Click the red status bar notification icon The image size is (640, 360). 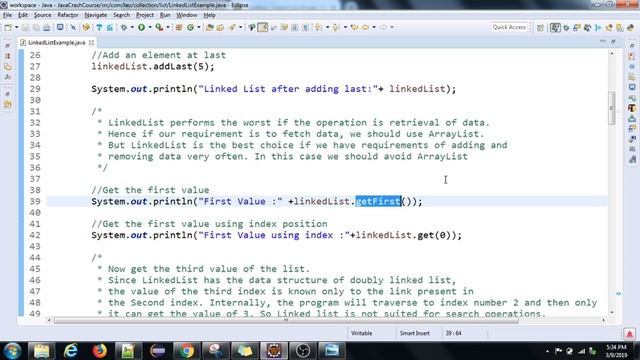[629, 334]
